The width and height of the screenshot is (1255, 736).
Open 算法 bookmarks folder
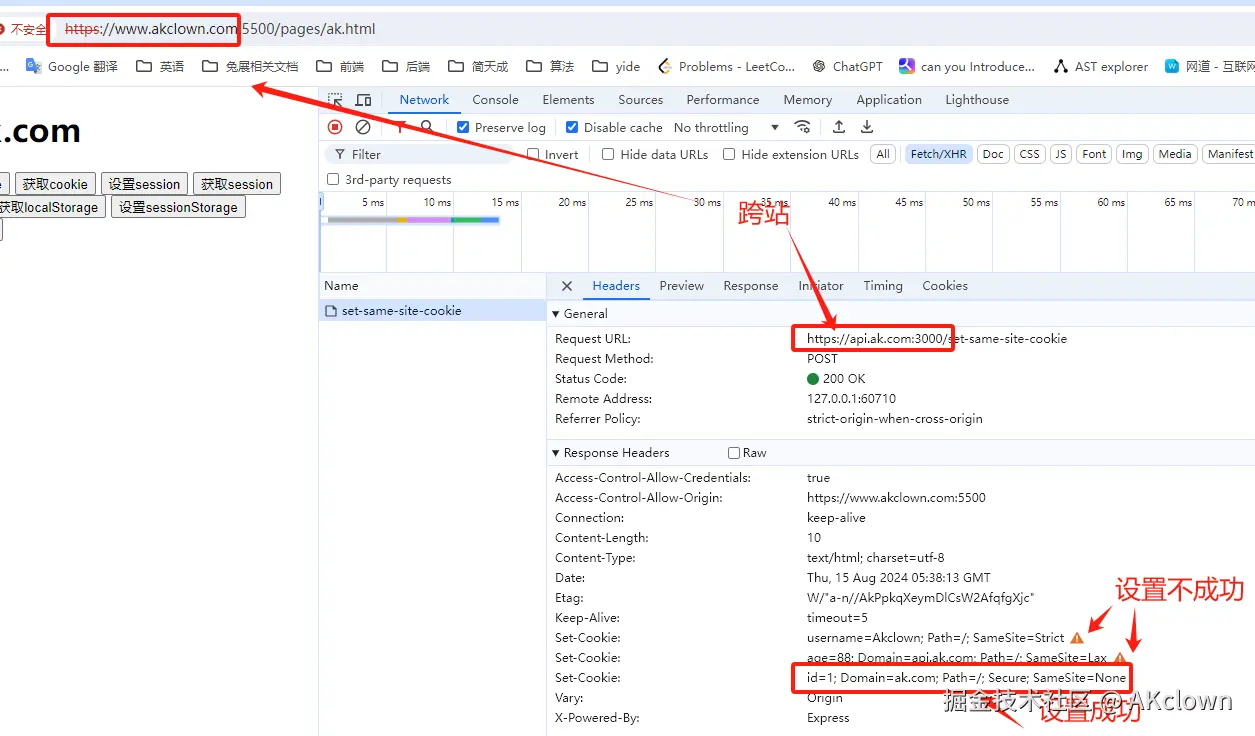[550, 66]
